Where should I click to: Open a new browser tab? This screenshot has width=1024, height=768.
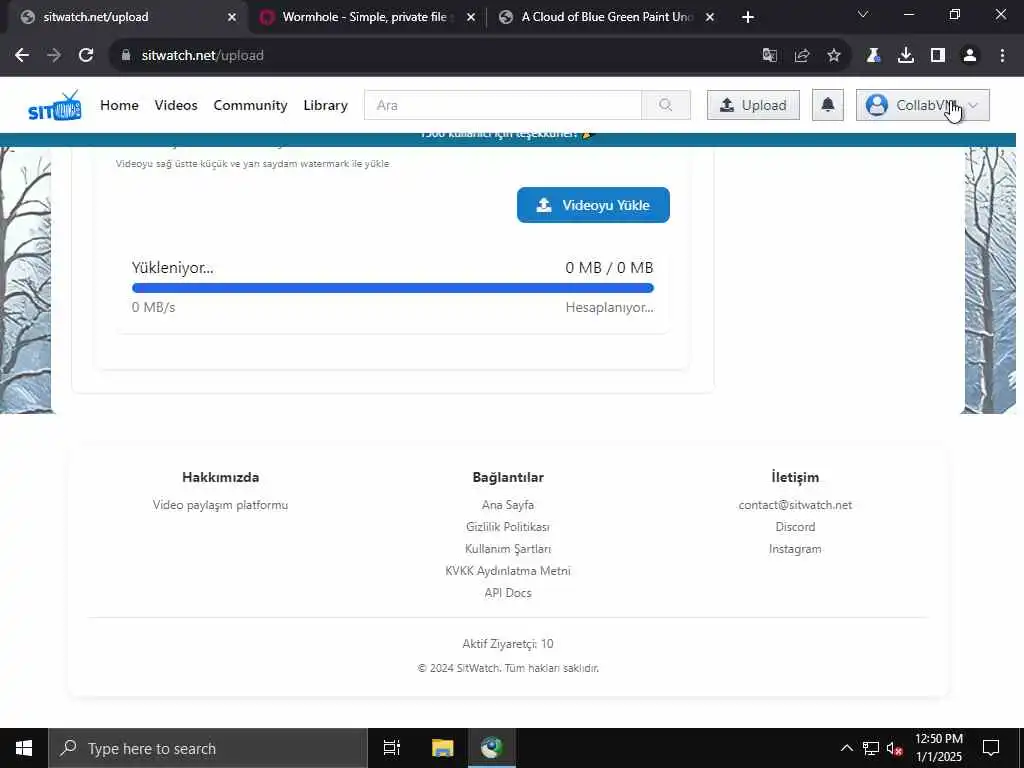click(748, 17)
